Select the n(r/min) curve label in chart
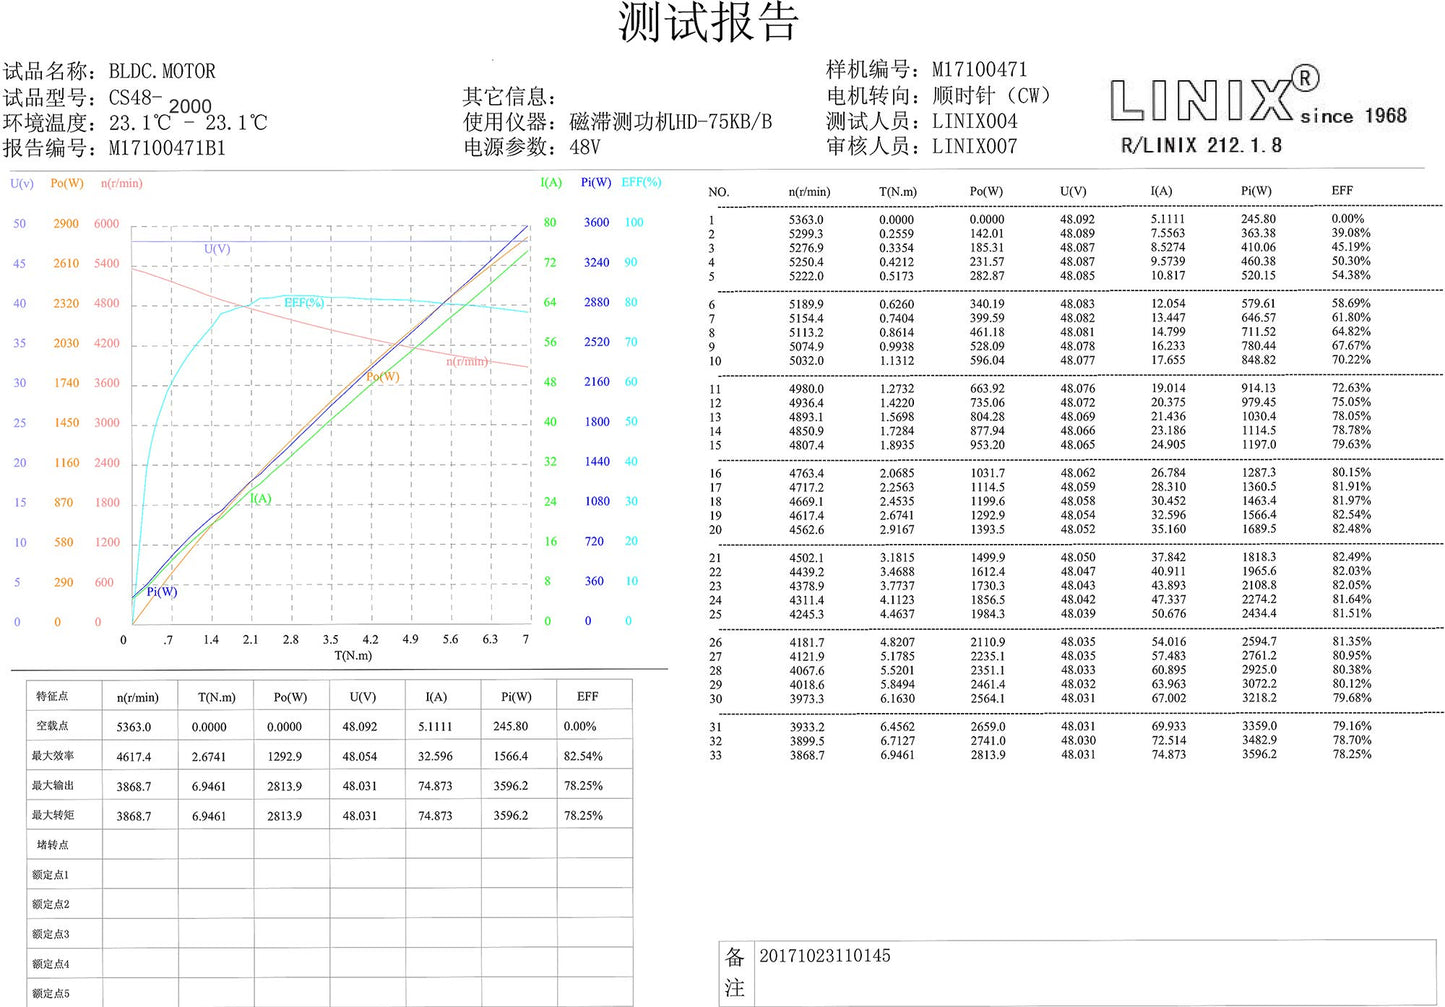1445x1007 pixels. point(467,361)
